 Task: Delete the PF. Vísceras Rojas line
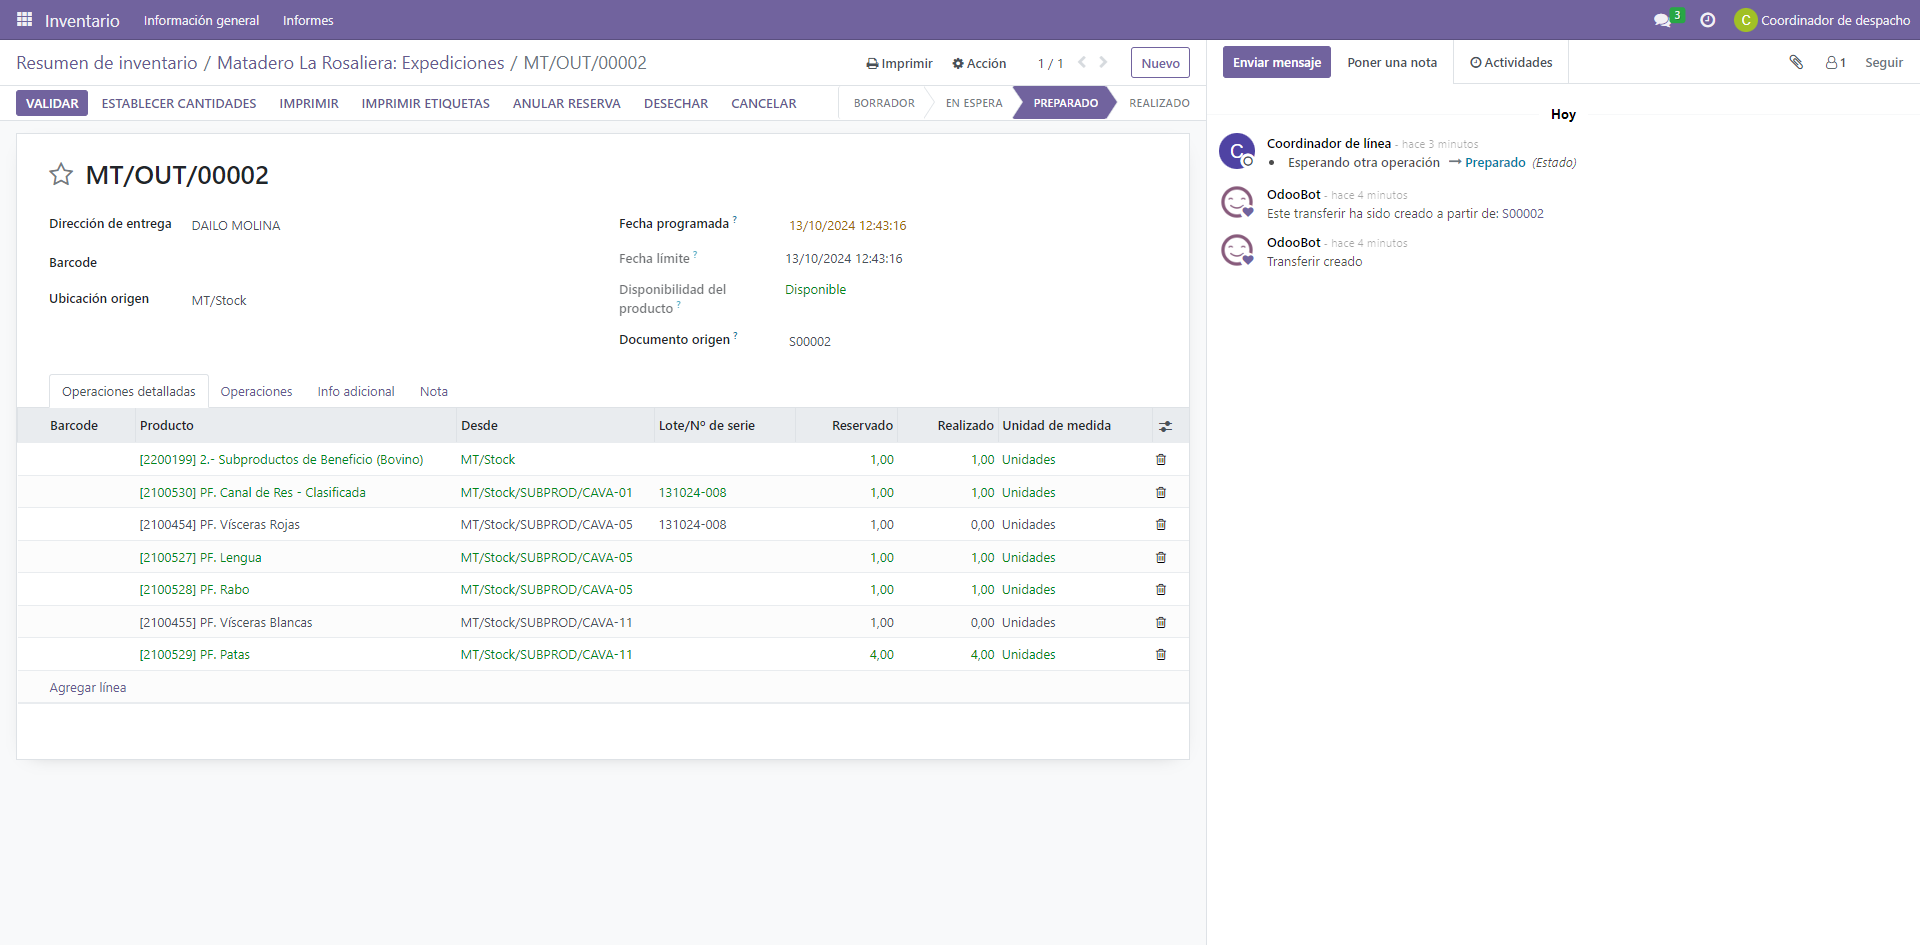pos(1161,525)
